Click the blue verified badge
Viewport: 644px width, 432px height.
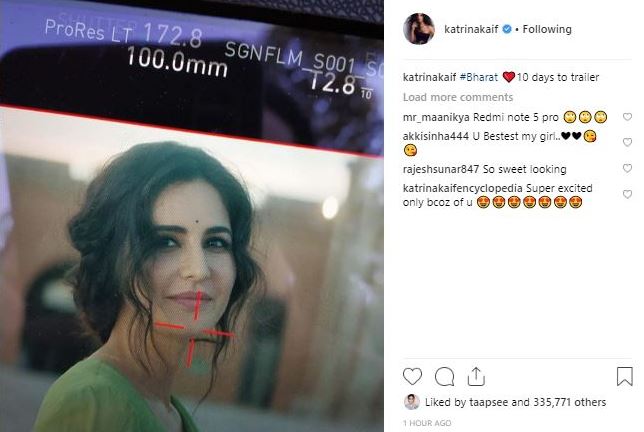pos(507,29)
